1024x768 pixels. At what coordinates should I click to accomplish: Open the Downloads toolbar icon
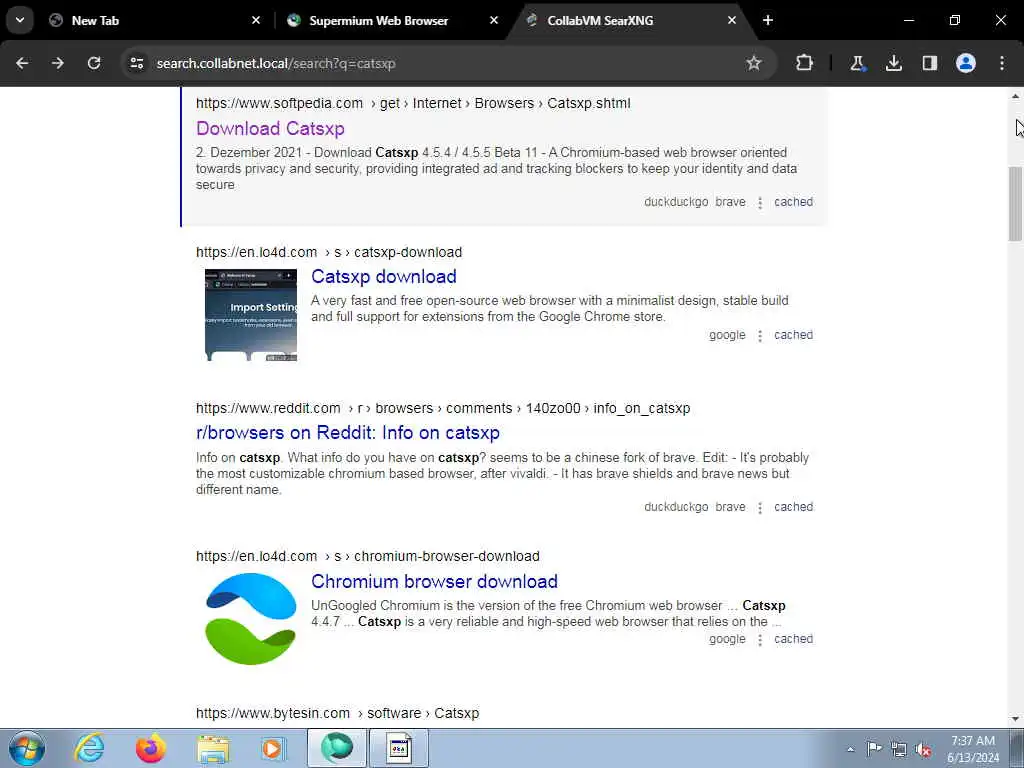pos(893,63)
